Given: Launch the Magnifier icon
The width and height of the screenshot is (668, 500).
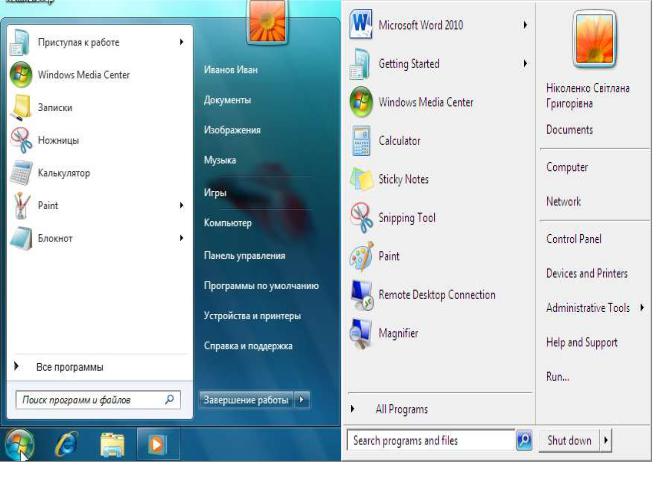Looking at the screenshot, I should (361, 333).
